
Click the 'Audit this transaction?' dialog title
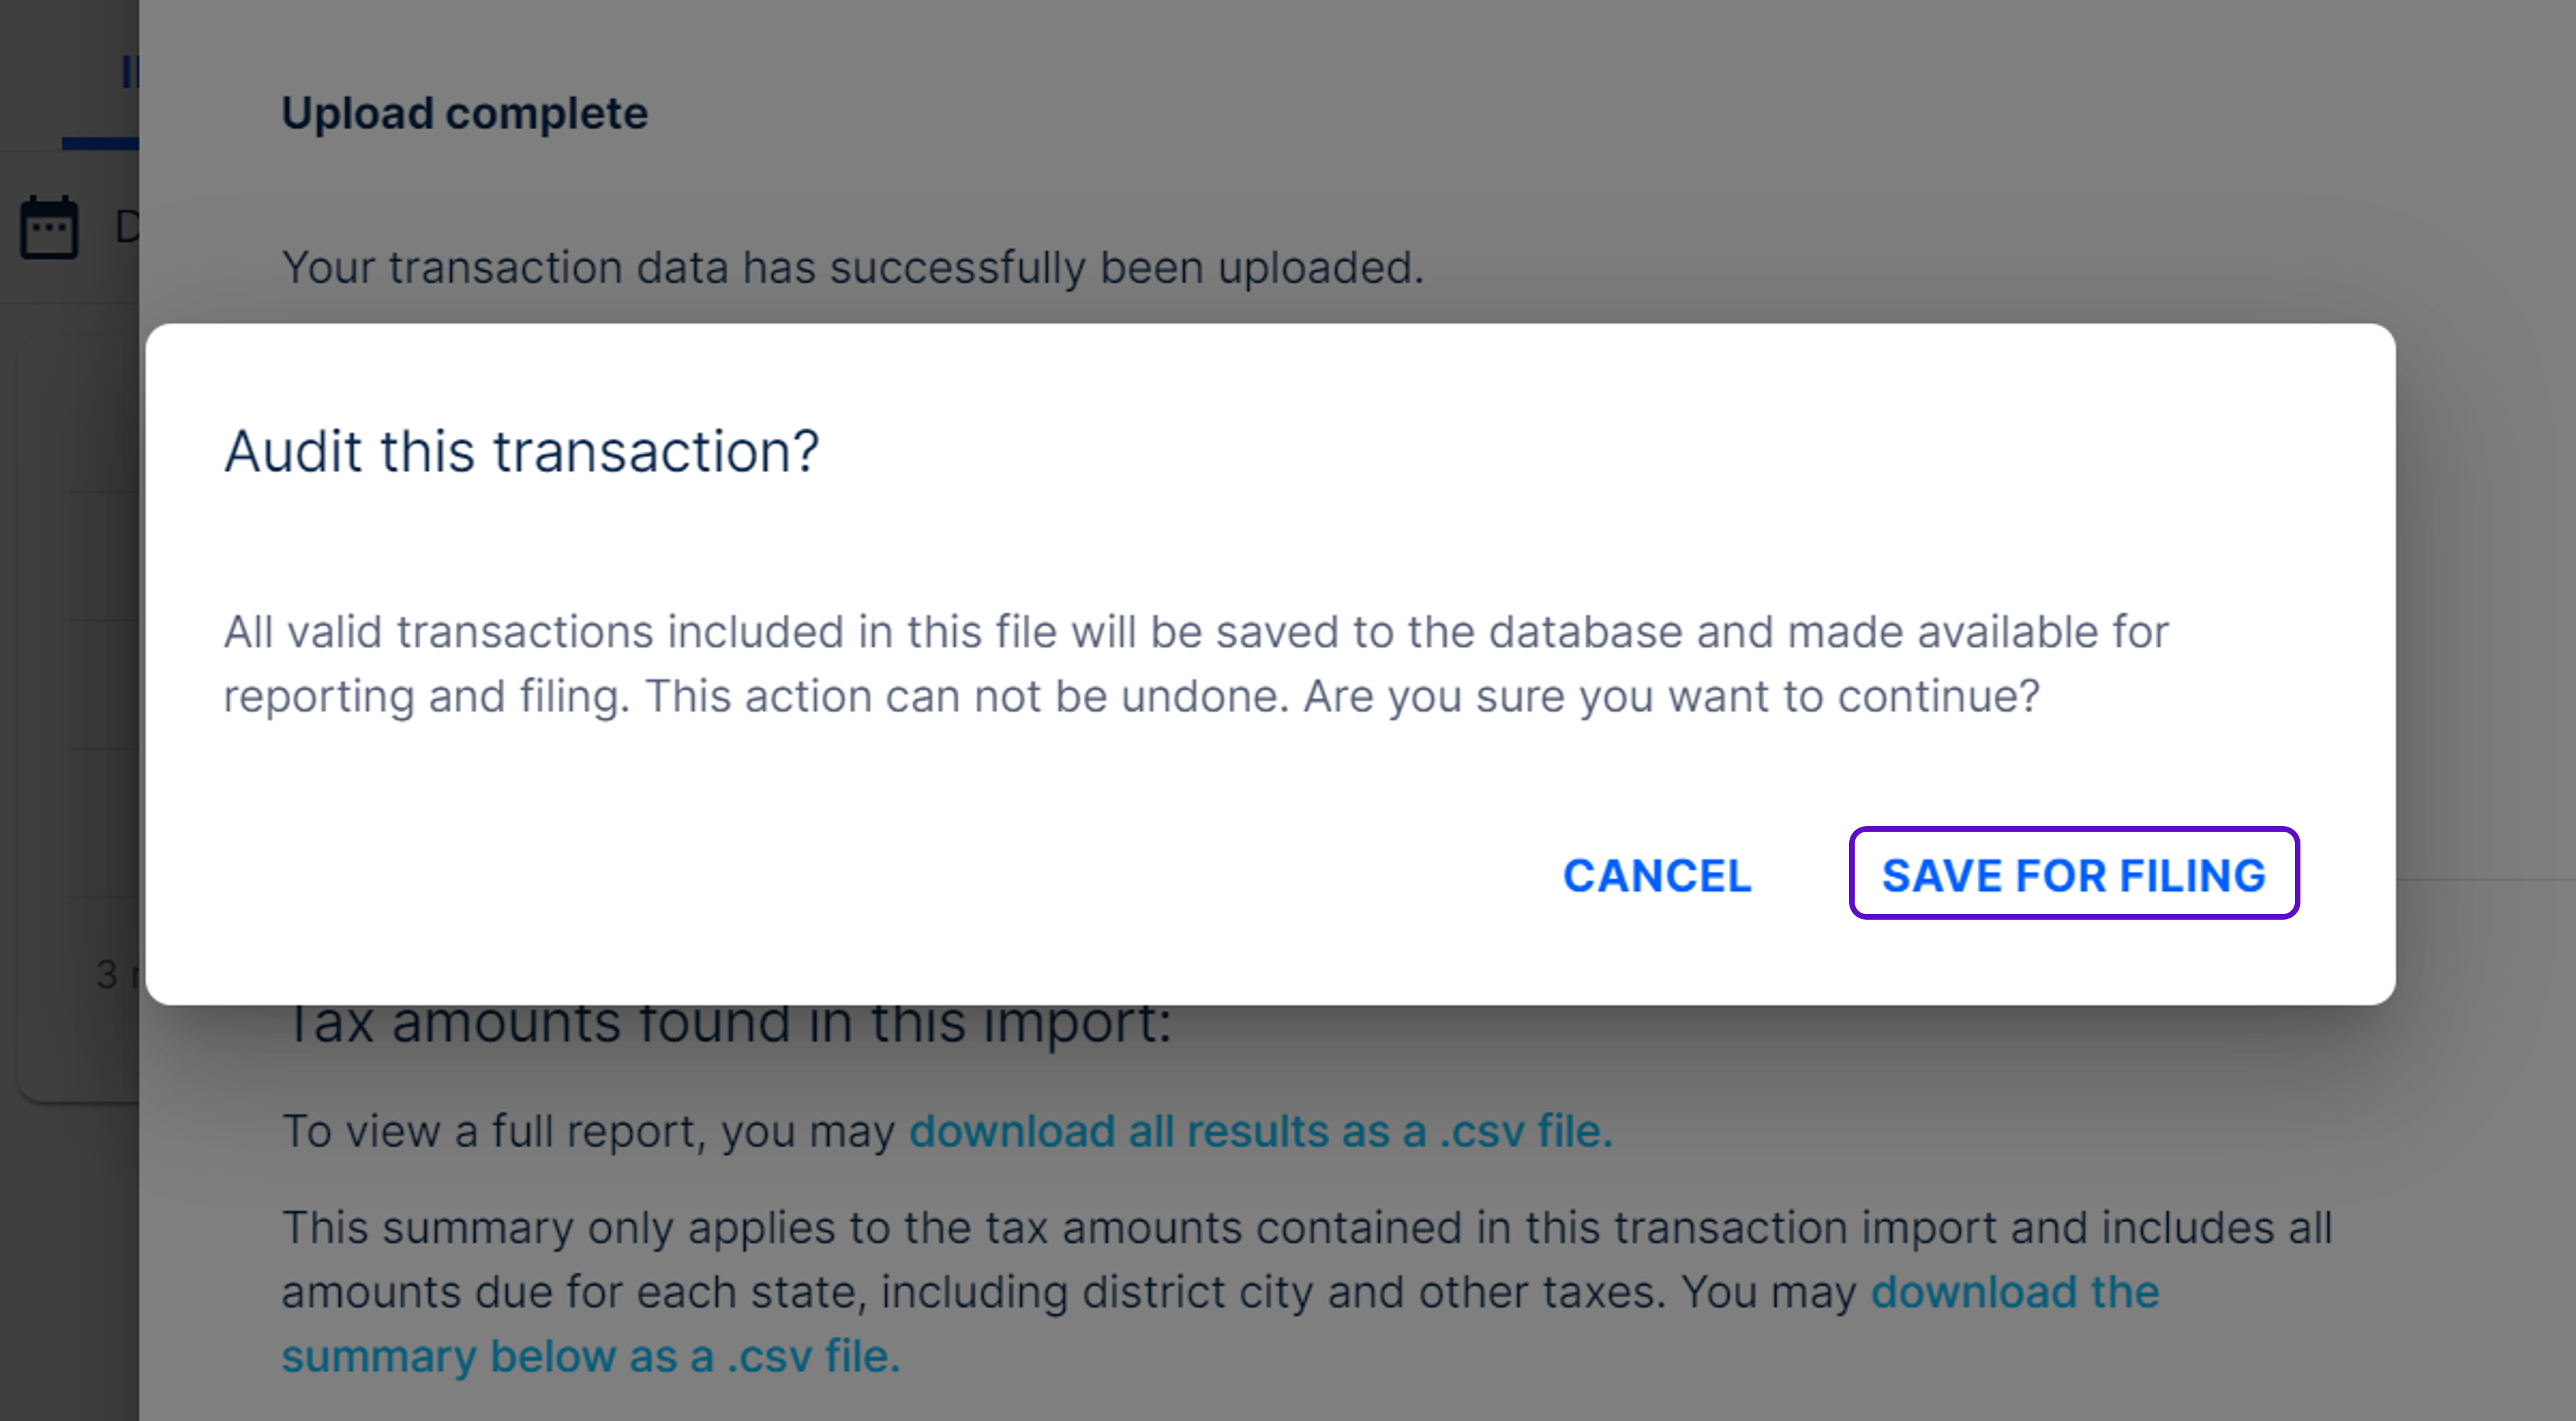click(521, 451)
